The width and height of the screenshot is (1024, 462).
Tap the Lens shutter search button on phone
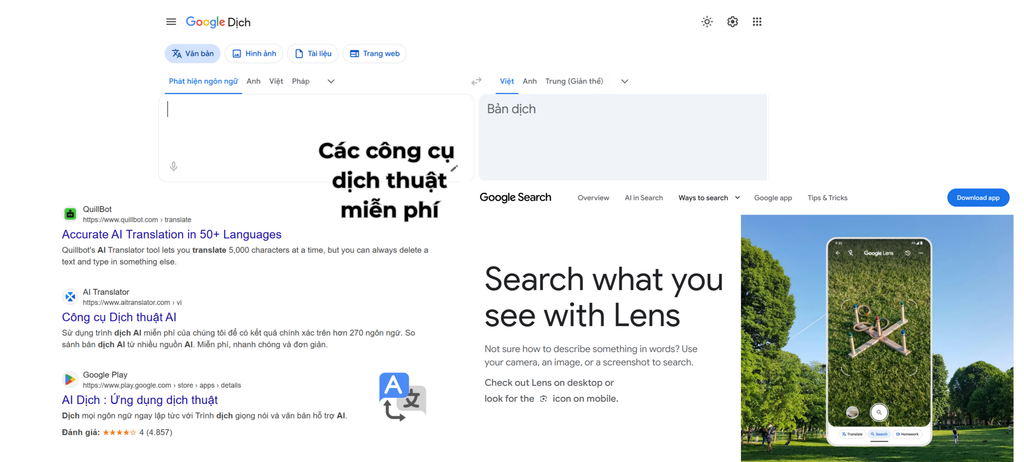[879, 412]
